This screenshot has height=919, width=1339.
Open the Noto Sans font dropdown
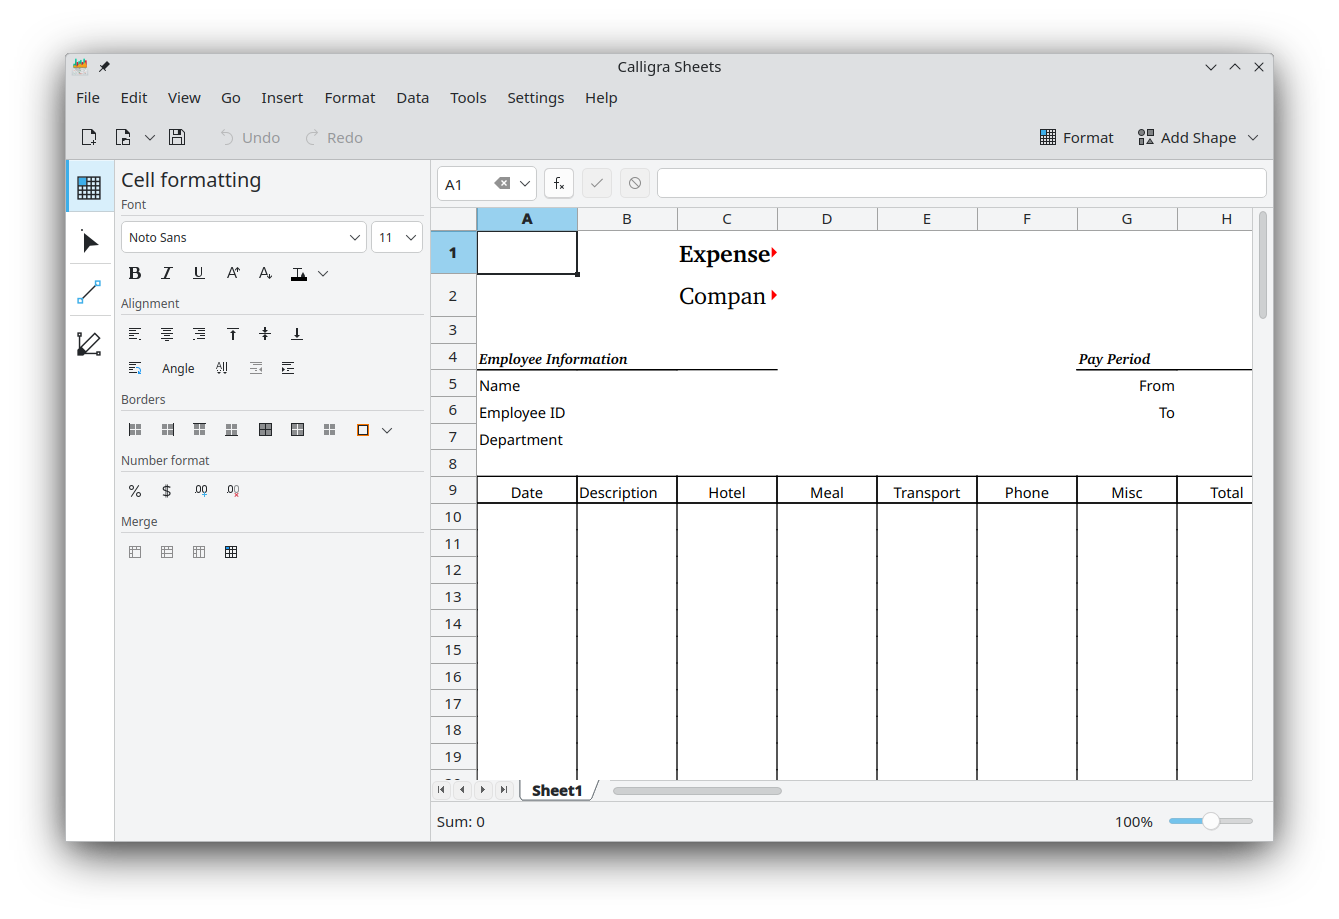[243, 238]
